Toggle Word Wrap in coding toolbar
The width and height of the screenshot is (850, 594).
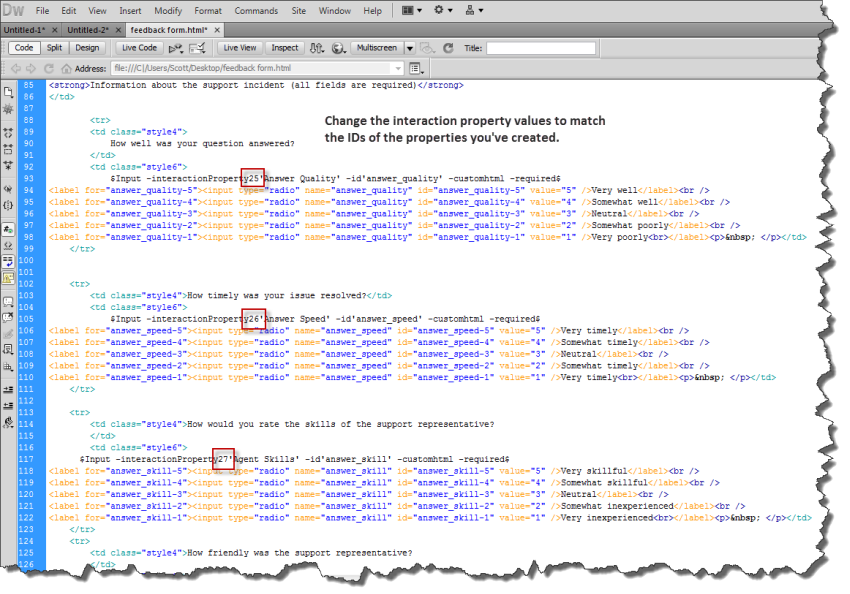(8, 262)
